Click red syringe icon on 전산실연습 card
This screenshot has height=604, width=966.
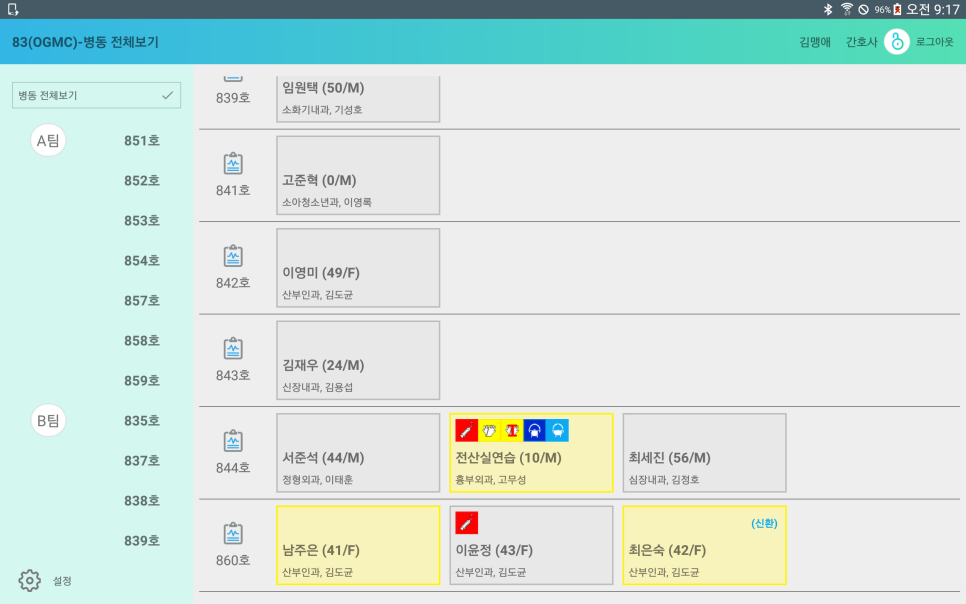[x=467, y=430]
